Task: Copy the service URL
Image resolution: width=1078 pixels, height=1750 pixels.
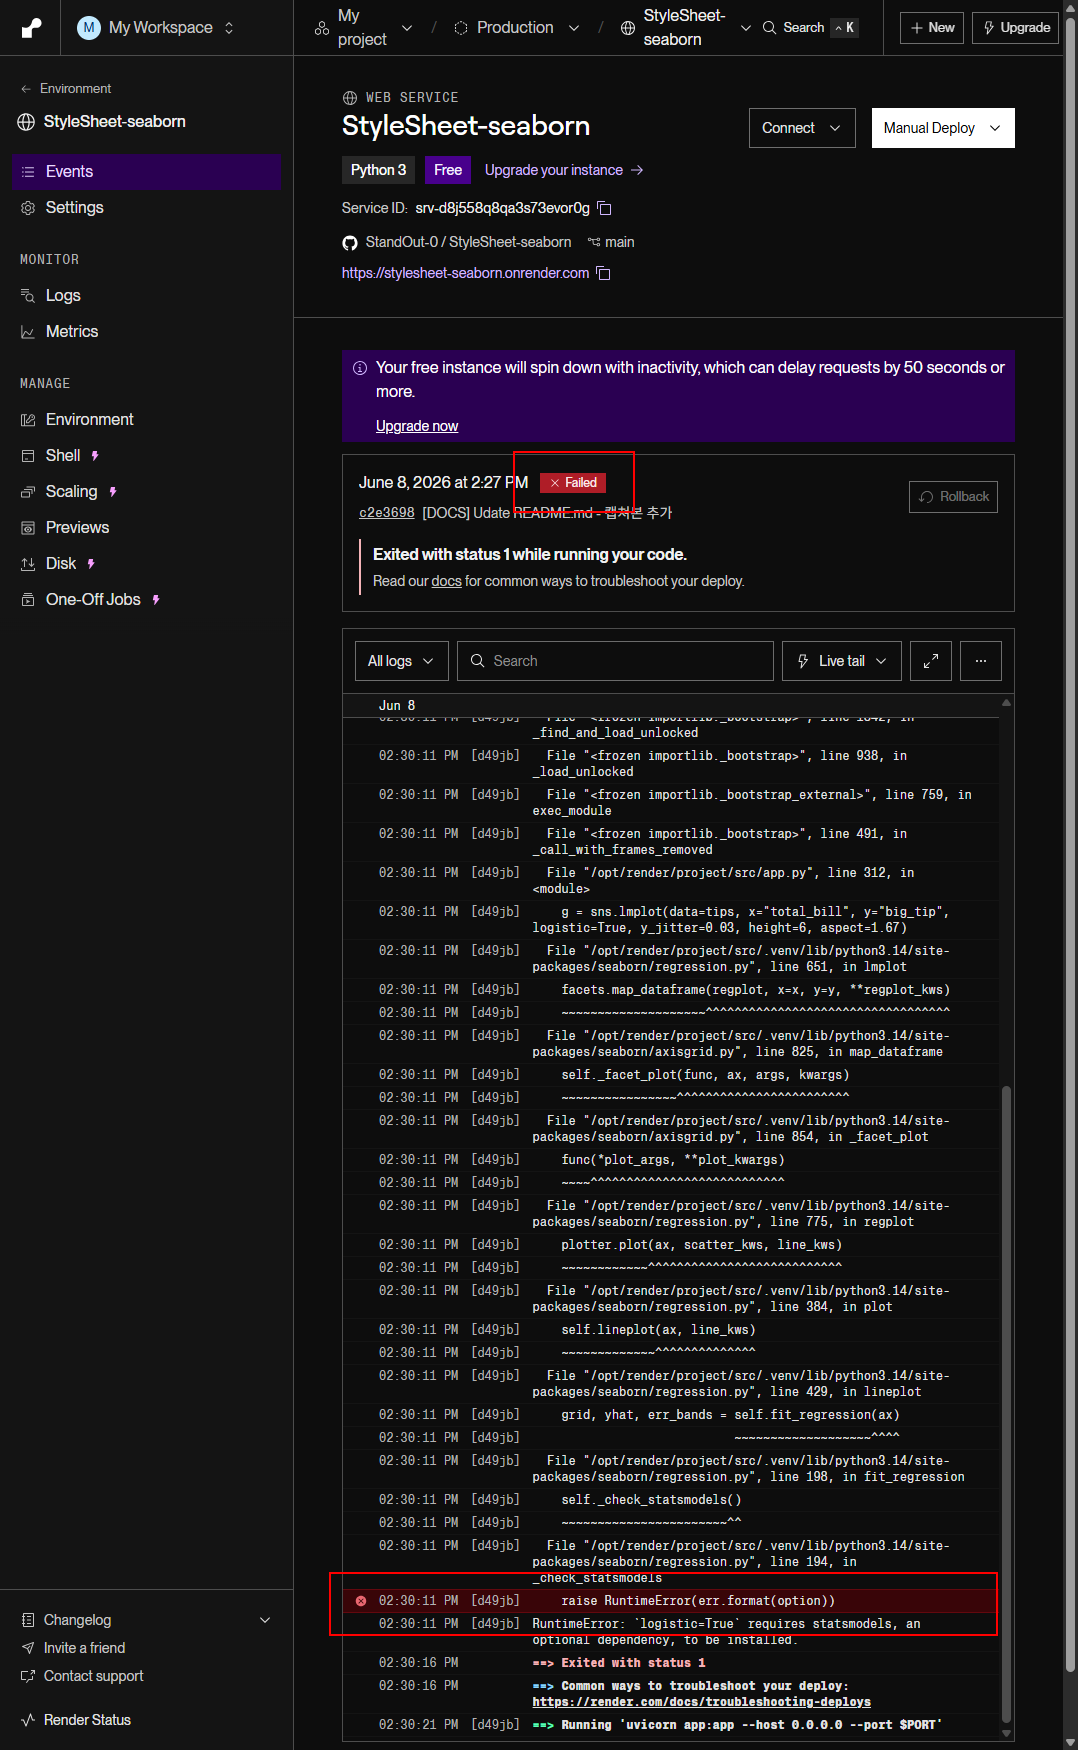Action: tap(604, 273)
